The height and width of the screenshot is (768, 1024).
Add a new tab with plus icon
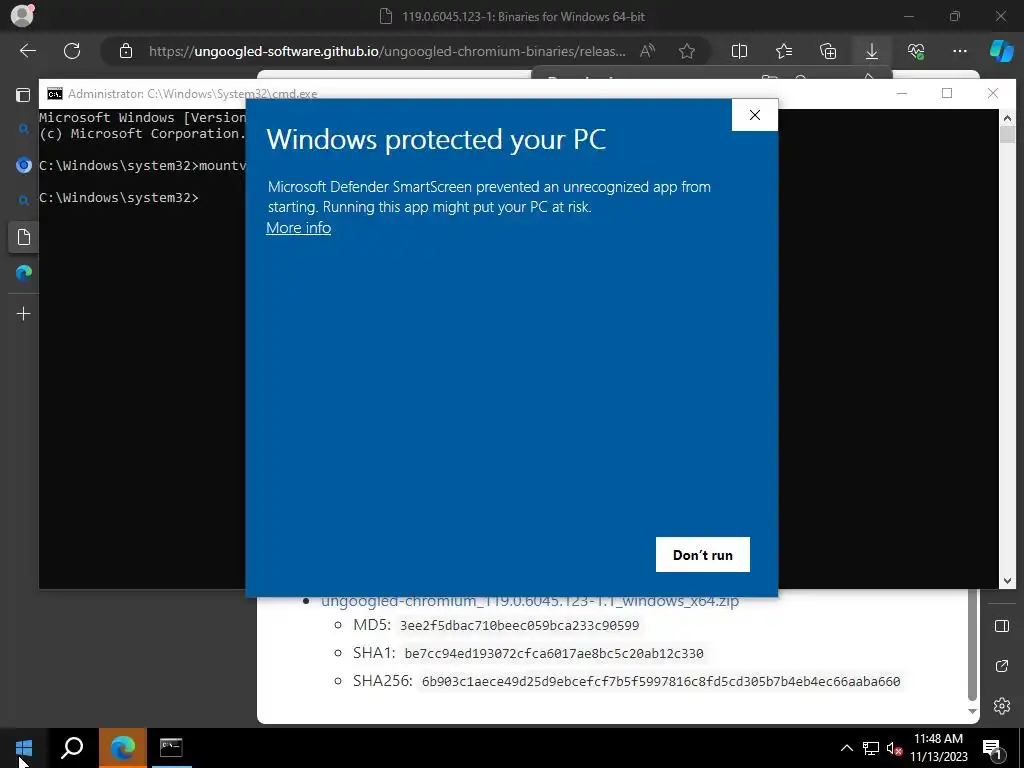point(24,314)
